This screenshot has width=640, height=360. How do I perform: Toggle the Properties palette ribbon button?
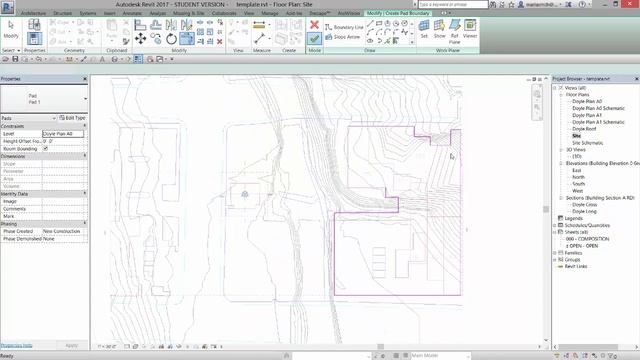coord(34,39)
